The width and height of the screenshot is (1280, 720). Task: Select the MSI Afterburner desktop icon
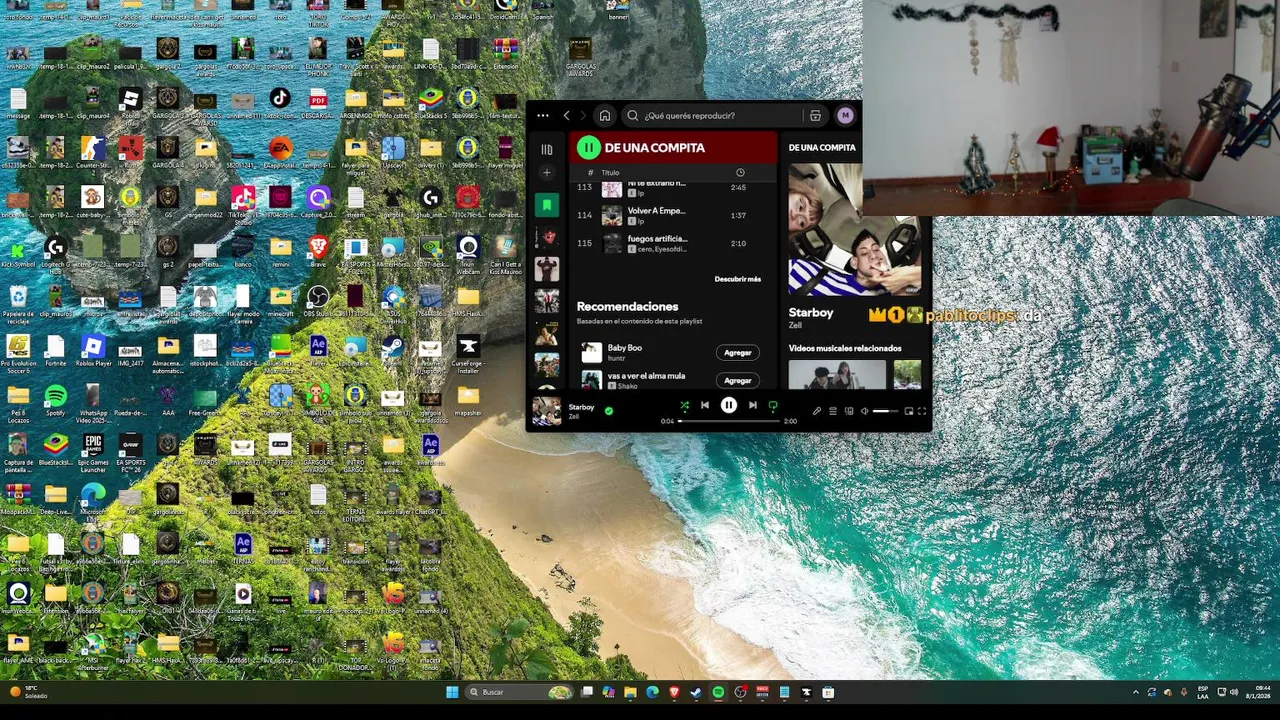pos(93,650)
